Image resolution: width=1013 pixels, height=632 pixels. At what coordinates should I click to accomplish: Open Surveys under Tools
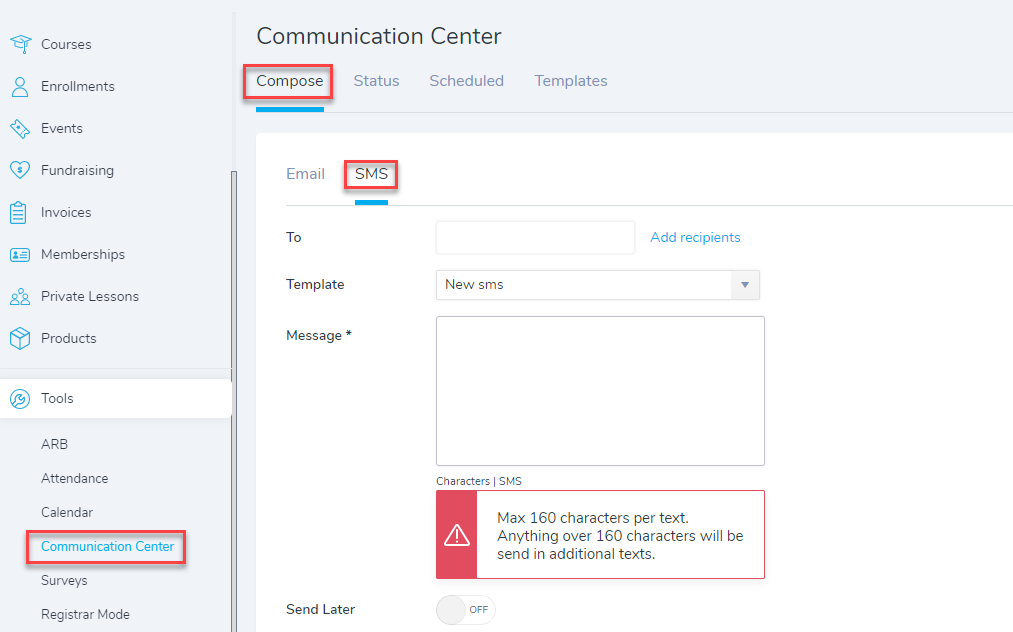(64, 580)
